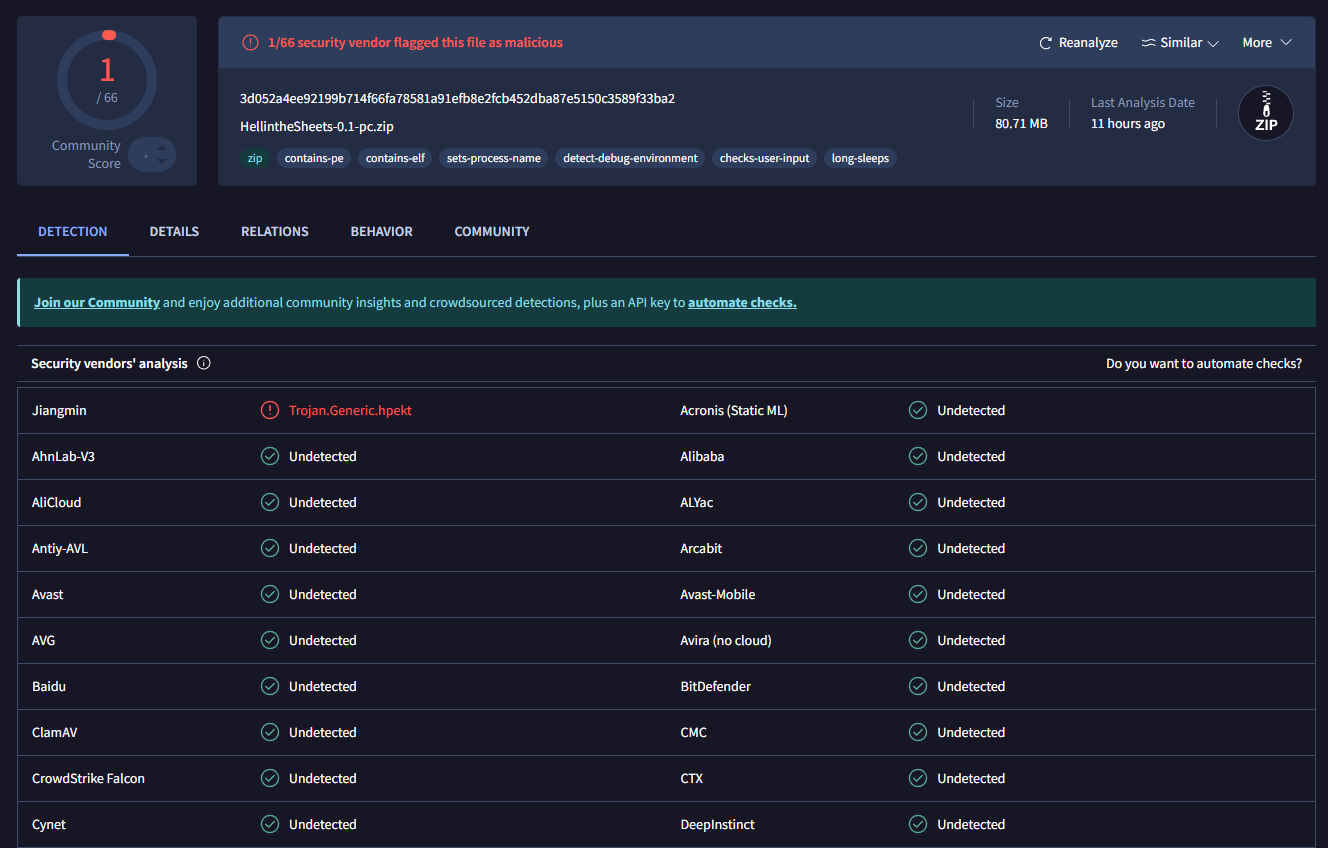Open the Details tab
The image size is (1328, 848).
(x=174, y=231)
